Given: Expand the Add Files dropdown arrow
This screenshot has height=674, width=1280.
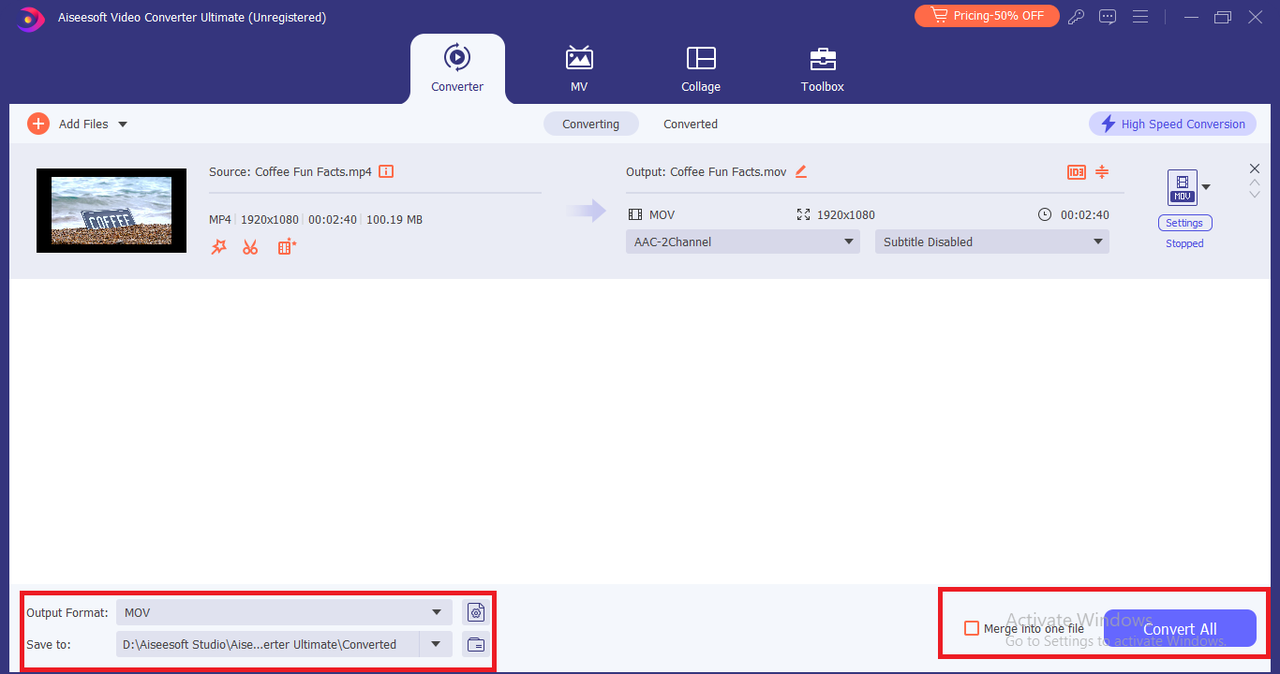Looking at the screenshot, I should (123, 124).
